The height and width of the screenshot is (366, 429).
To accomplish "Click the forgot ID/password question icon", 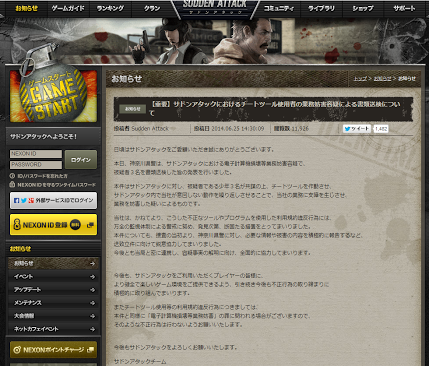I will [x=12, y=176].
